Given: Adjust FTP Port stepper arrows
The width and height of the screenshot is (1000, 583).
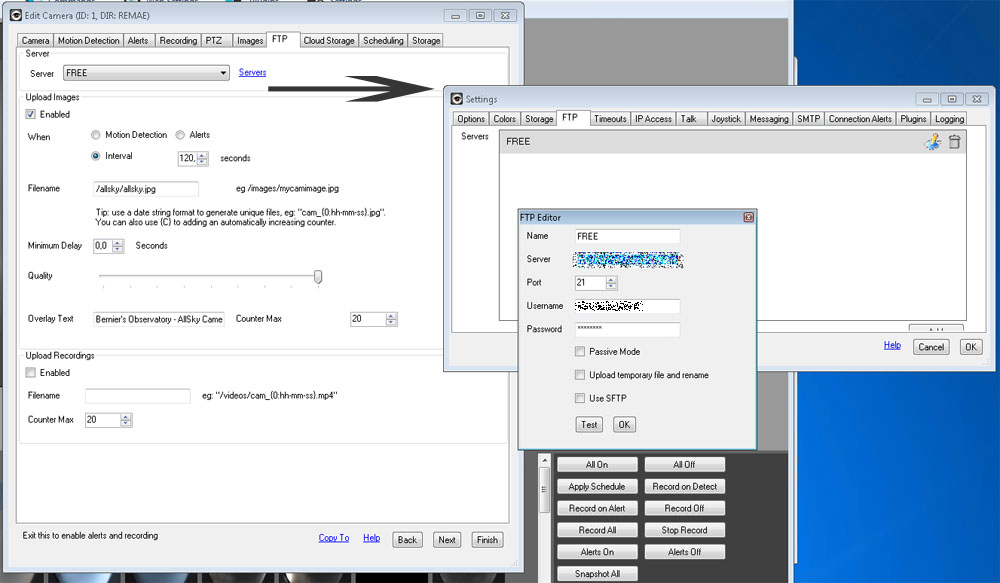Looking at the screenshot, I should point(611,283).
